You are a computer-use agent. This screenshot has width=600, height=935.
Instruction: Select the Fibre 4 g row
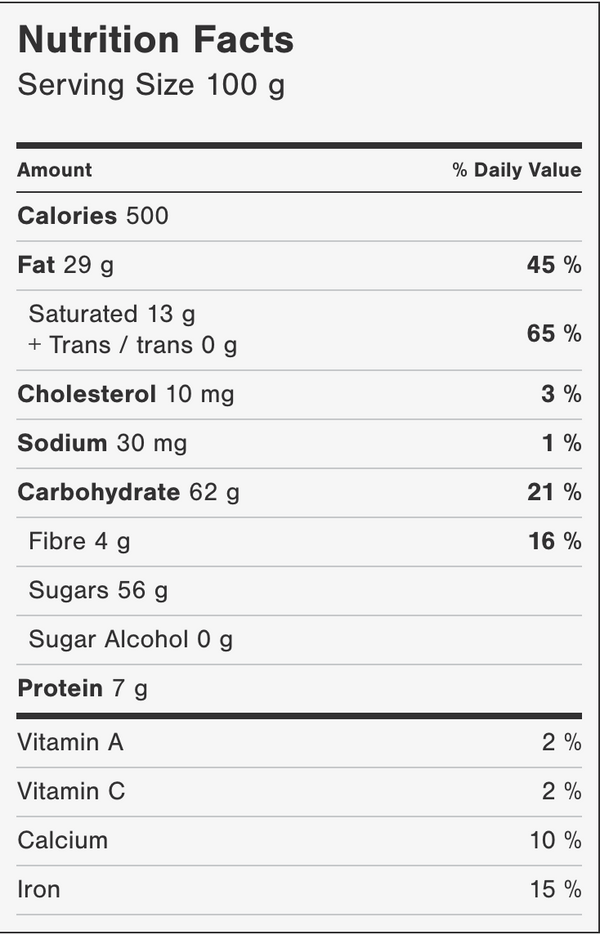[79, 541]
